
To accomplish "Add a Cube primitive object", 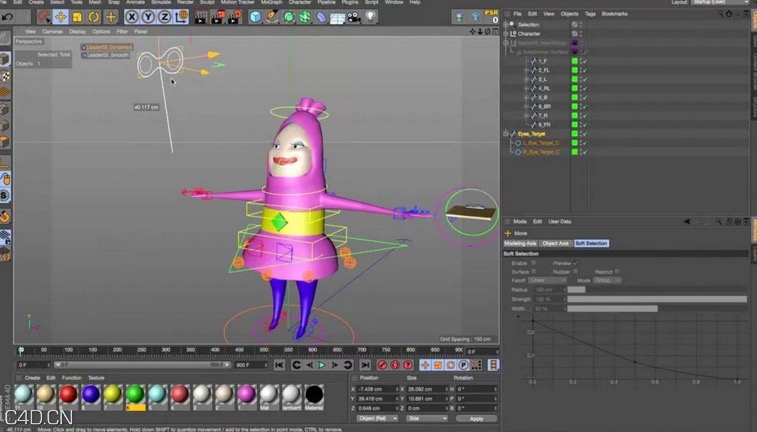I will click(255, 17).
